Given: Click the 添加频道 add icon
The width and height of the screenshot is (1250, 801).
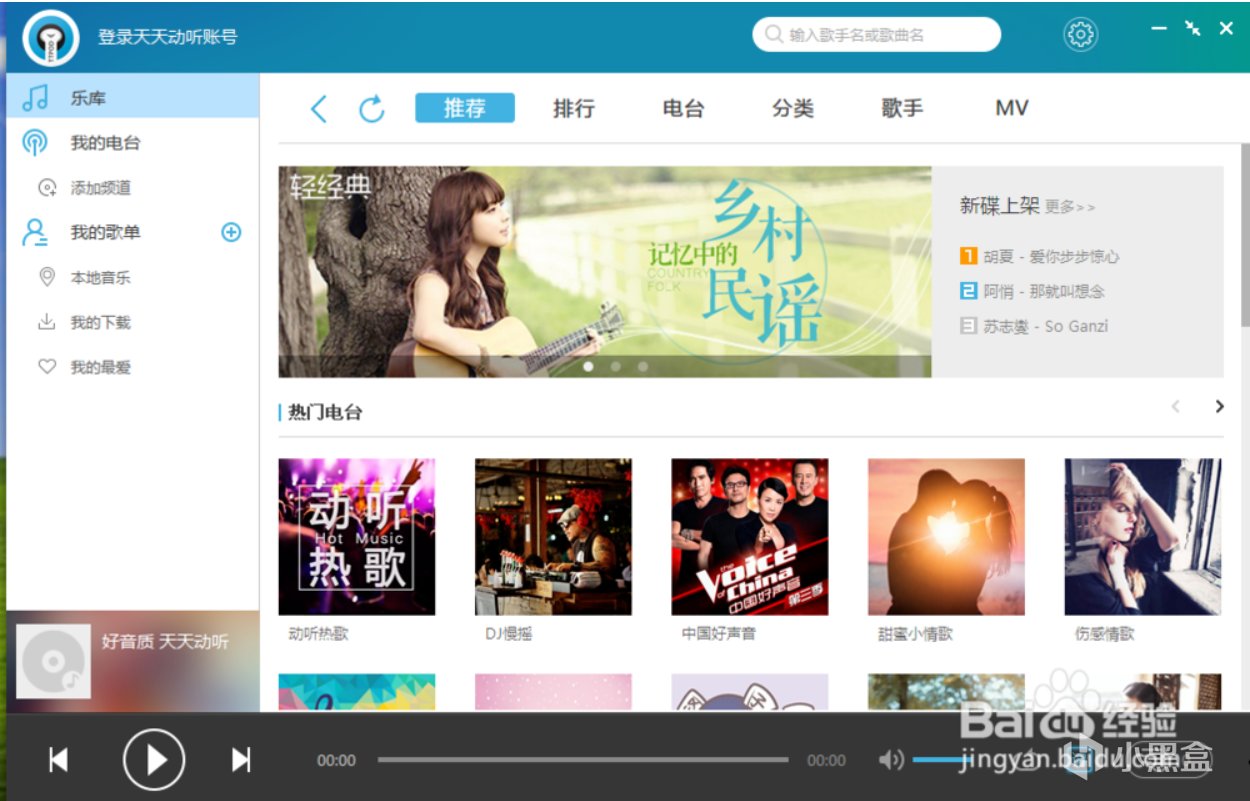Looking at the screenshot, I should [47, 188].
